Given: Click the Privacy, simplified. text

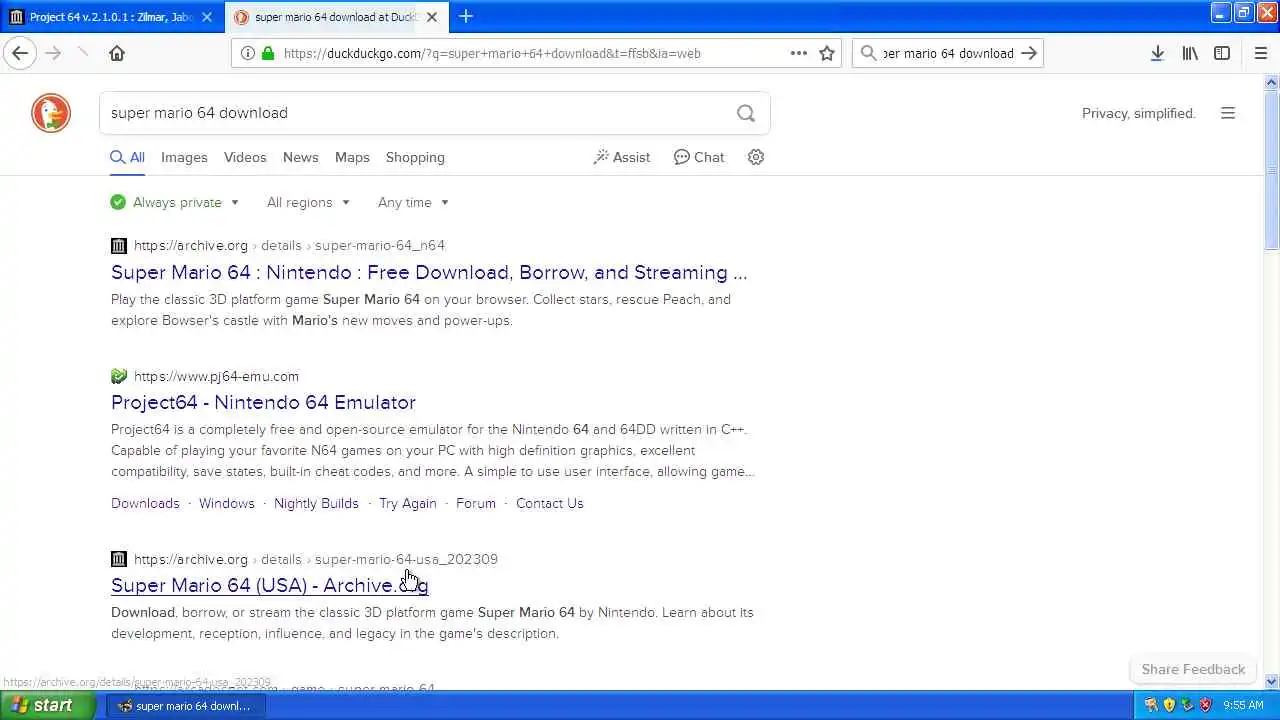Looking at the screenshot, I should coord(1139,113).
